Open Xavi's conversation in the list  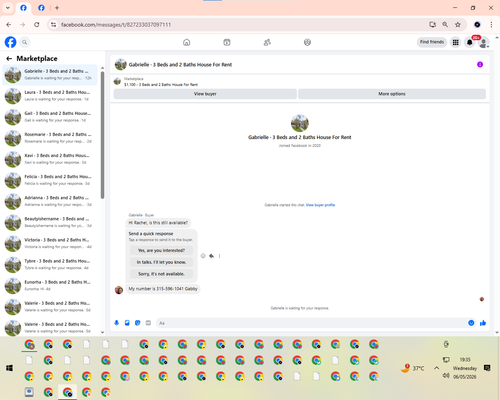(x=50, y=159)
